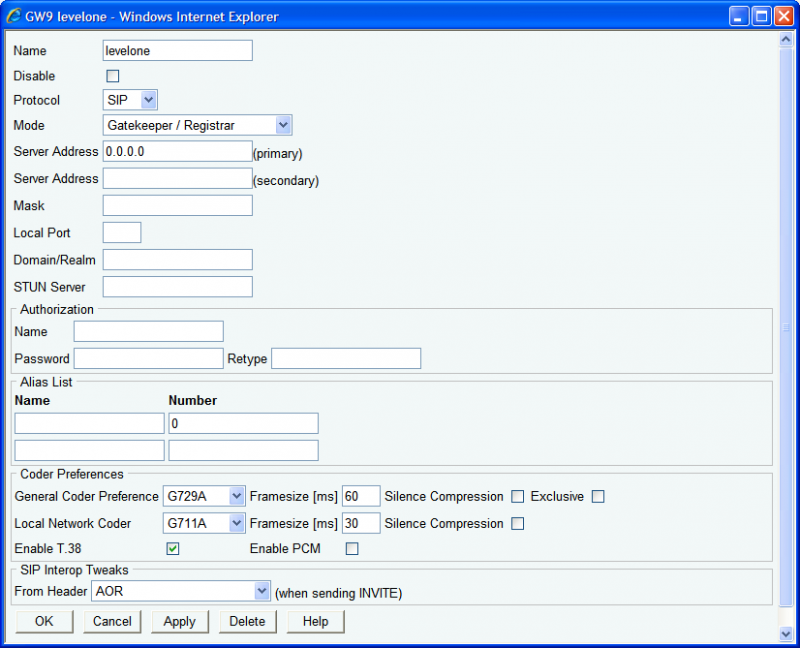Focus the top Name field containing levelone
Screen dimensions: 800x648
click(178, 51)
